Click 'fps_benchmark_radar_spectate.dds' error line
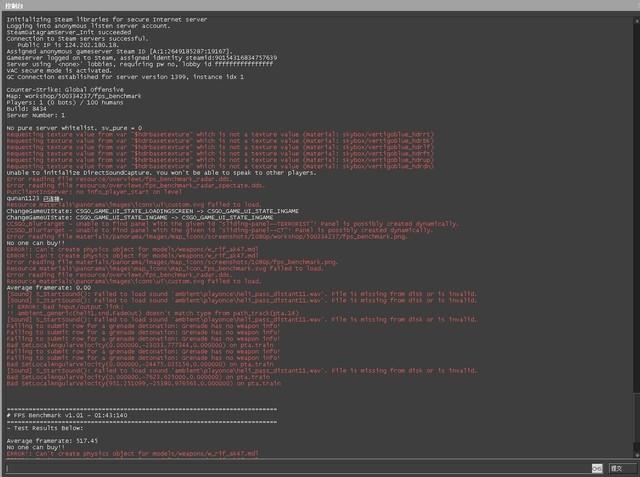Image resolution: width=640 pixels, height=477 pixels. pos(135,185)
